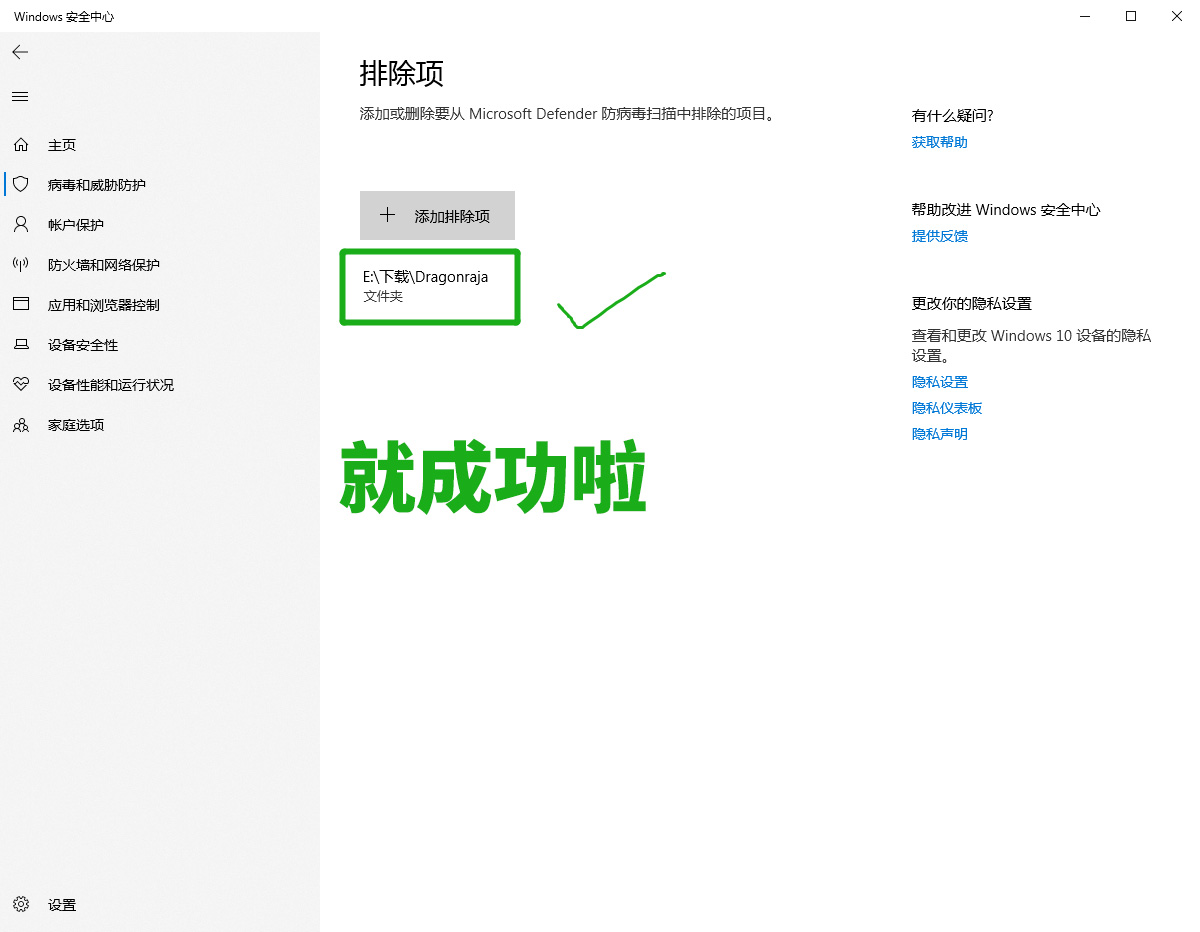Click the device performance heart icon
Screen dimensions: 1200x932
[21, 385]
